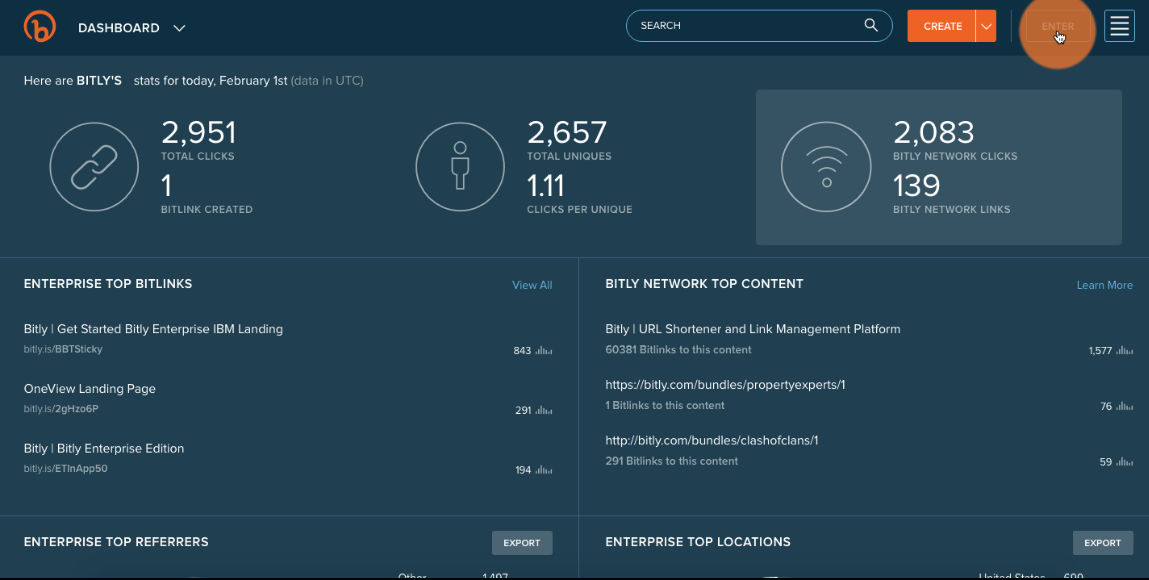Click the Enter button in header
This screenshot has height=580, width=1149.
tap(1057, 26)
